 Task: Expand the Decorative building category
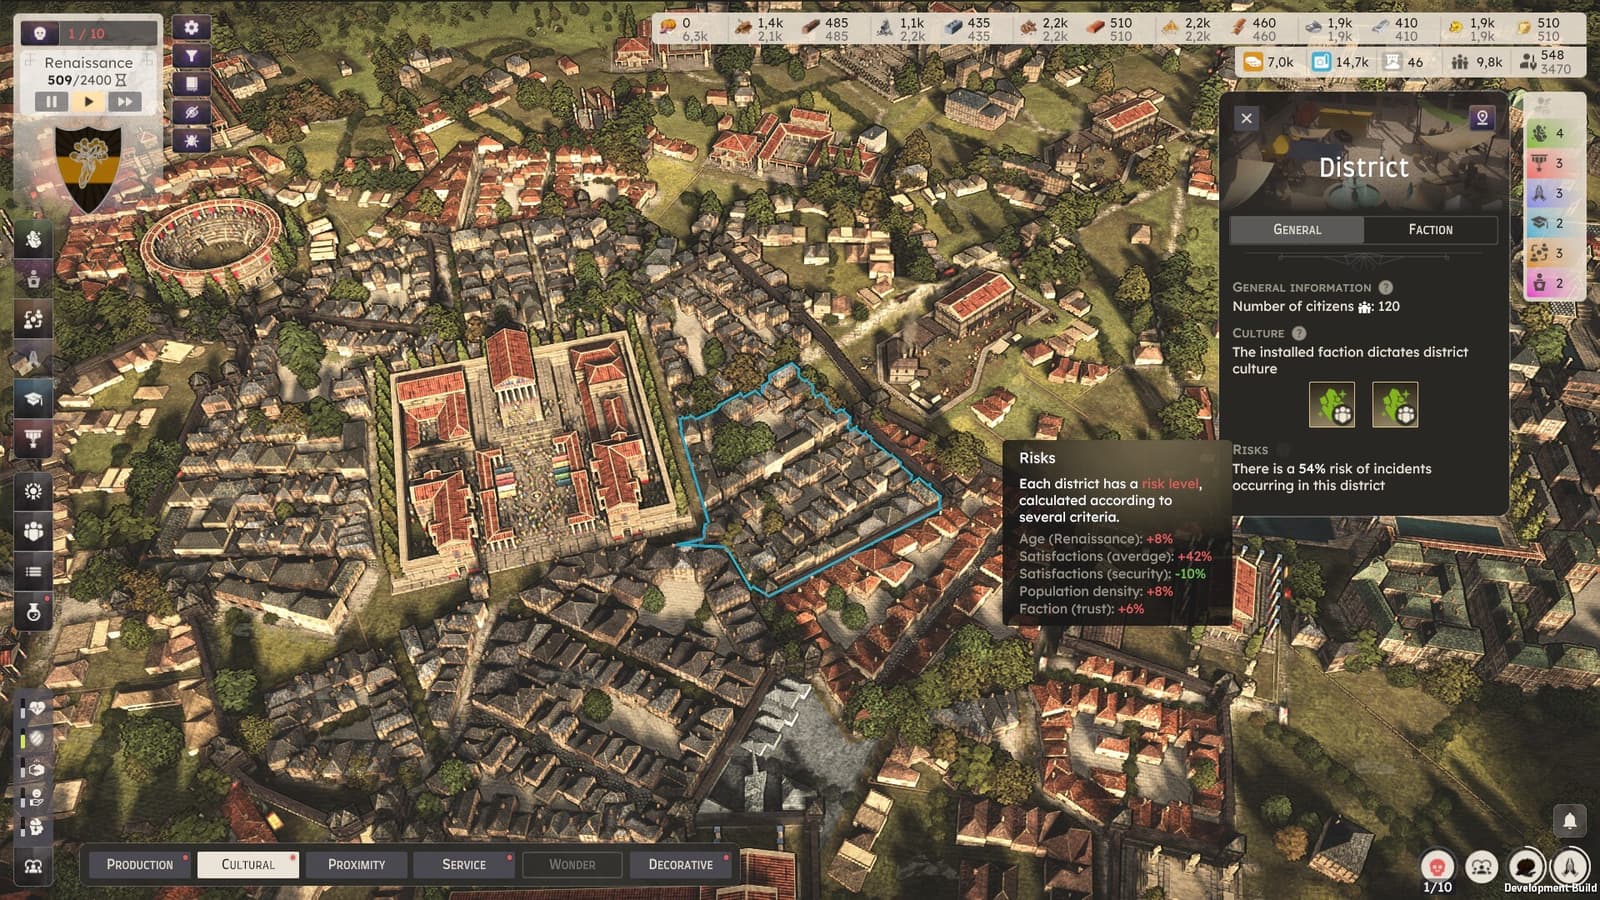681,864
